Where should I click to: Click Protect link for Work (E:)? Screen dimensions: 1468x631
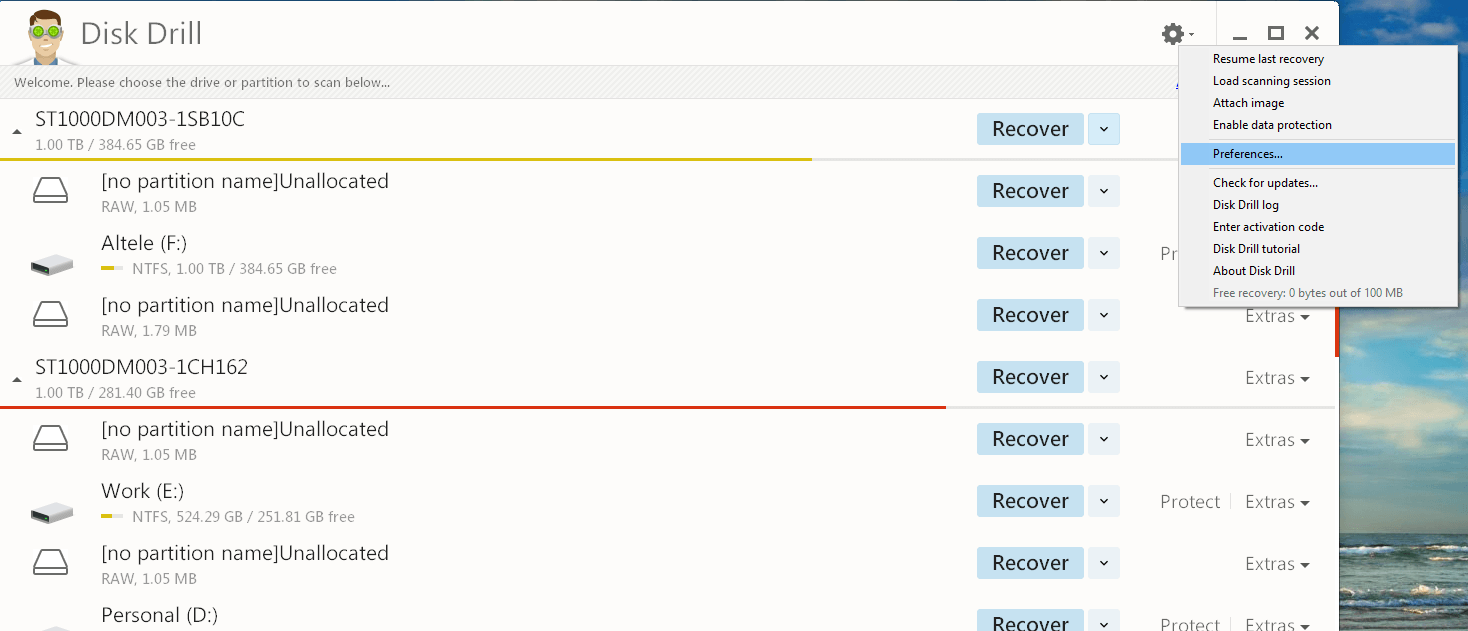[1190, 502]
